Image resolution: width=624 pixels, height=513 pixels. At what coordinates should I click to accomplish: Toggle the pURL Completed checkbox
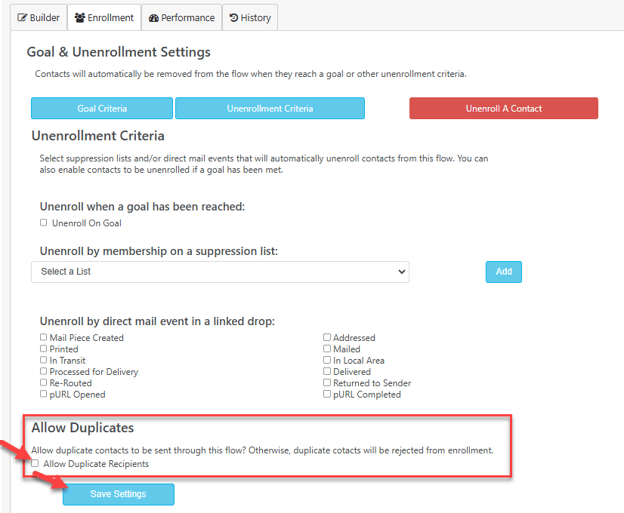click(x=327, y=394)
